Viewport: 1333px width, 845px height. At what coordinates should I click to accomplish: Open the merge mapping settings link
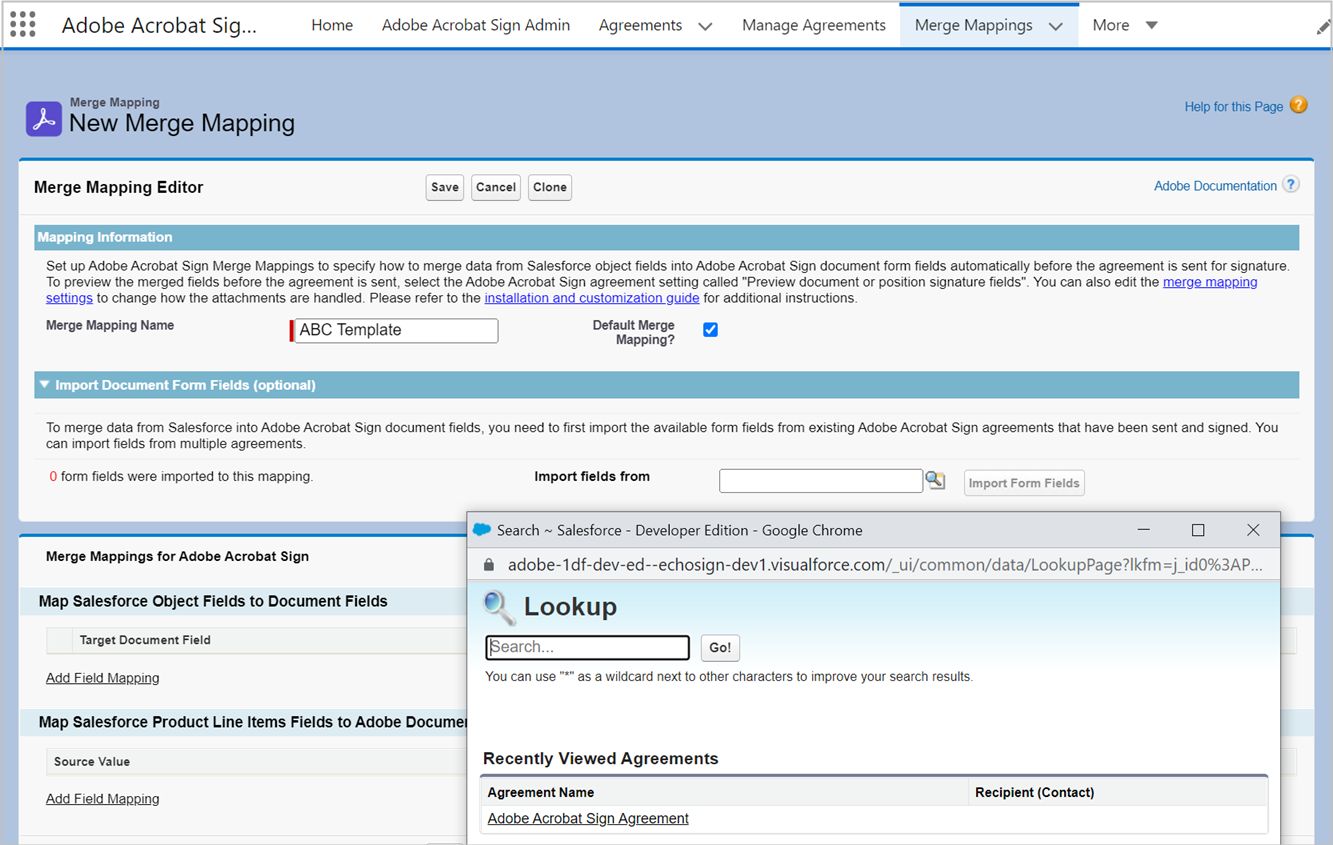pos(1211,282)
